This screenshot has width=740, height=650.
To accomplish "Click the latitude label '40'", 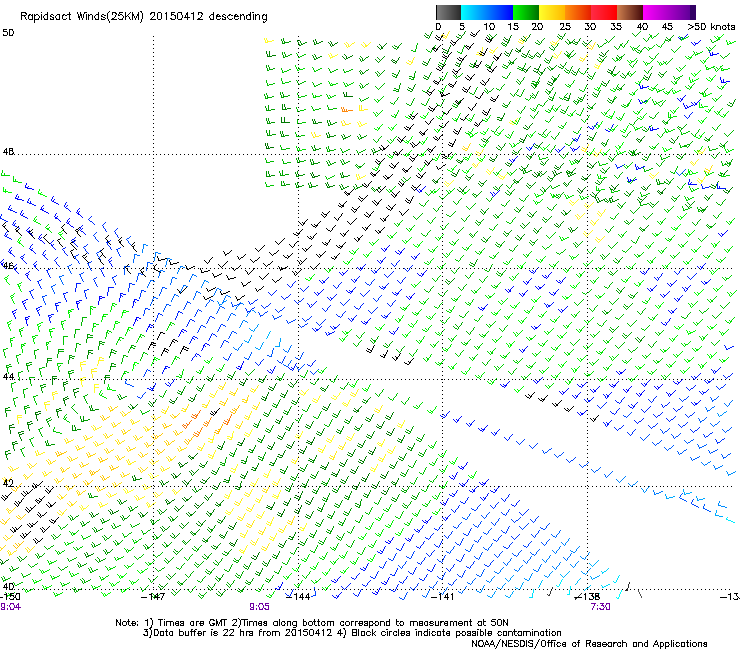I will pos(8,587).
